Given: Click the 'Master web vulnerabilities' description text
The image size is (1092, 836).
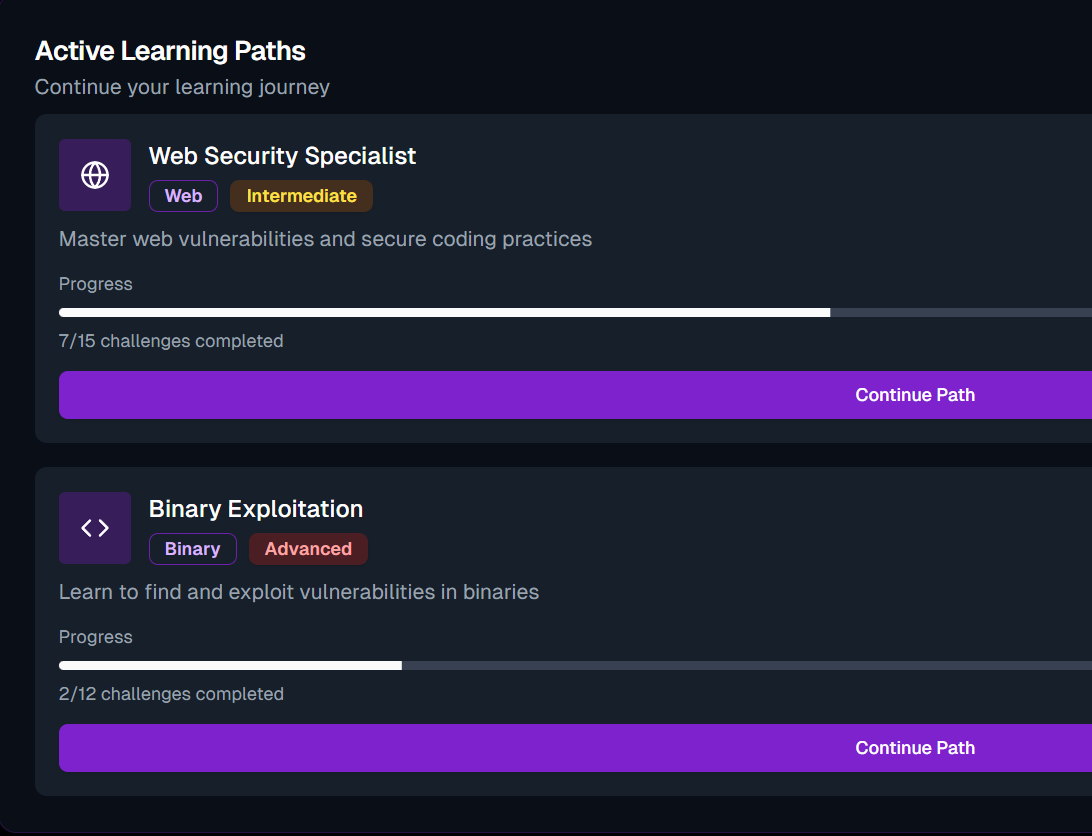Looking at the screenshot, I should coord(325,239).
